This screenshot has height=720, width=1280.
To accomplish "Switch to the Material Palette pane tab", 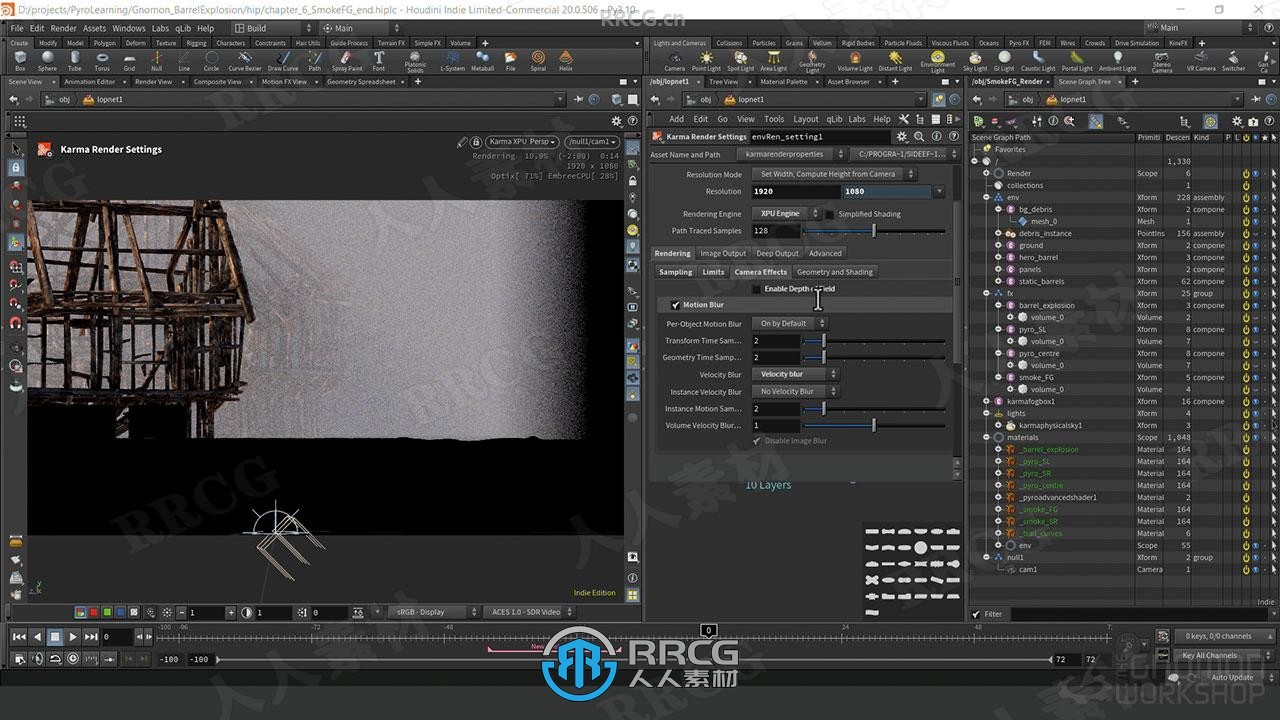I will [x=784, y=82].
